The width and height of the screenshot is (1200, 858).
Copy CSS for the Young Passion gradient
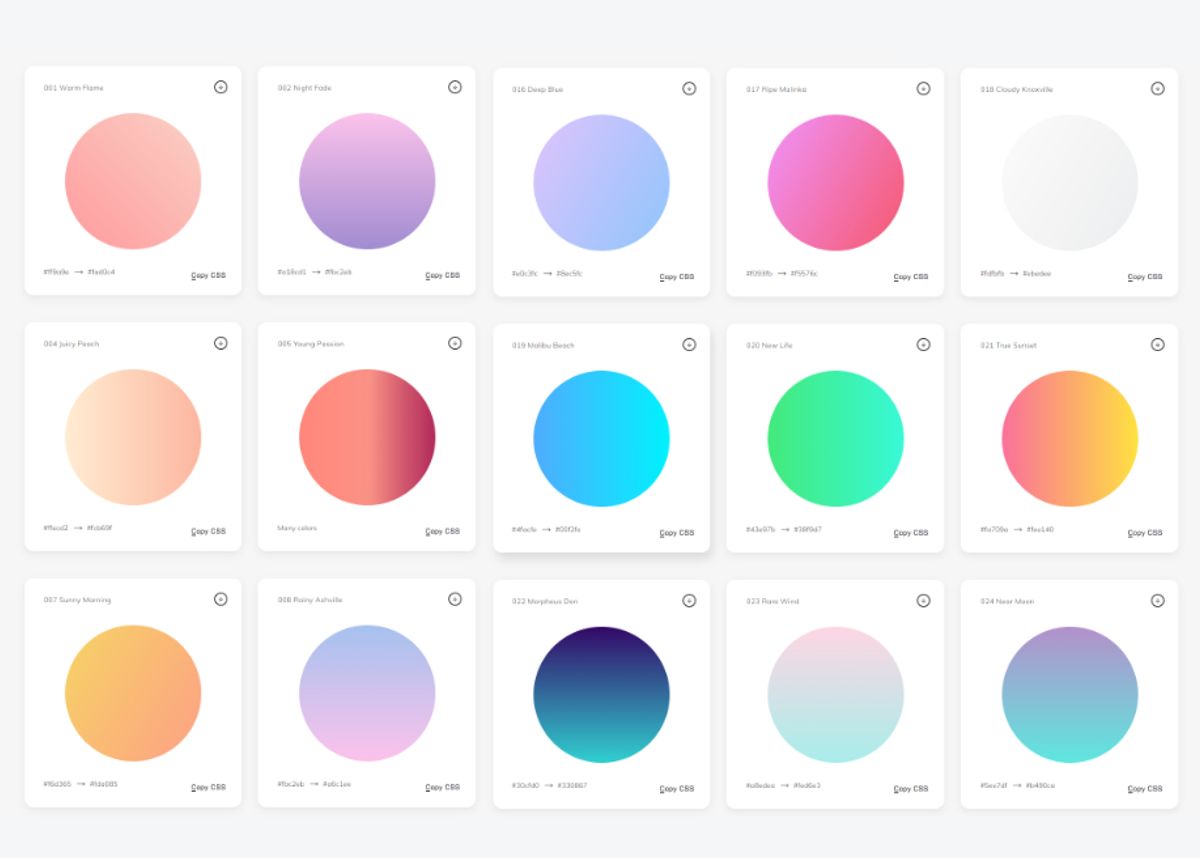point(443,531)
